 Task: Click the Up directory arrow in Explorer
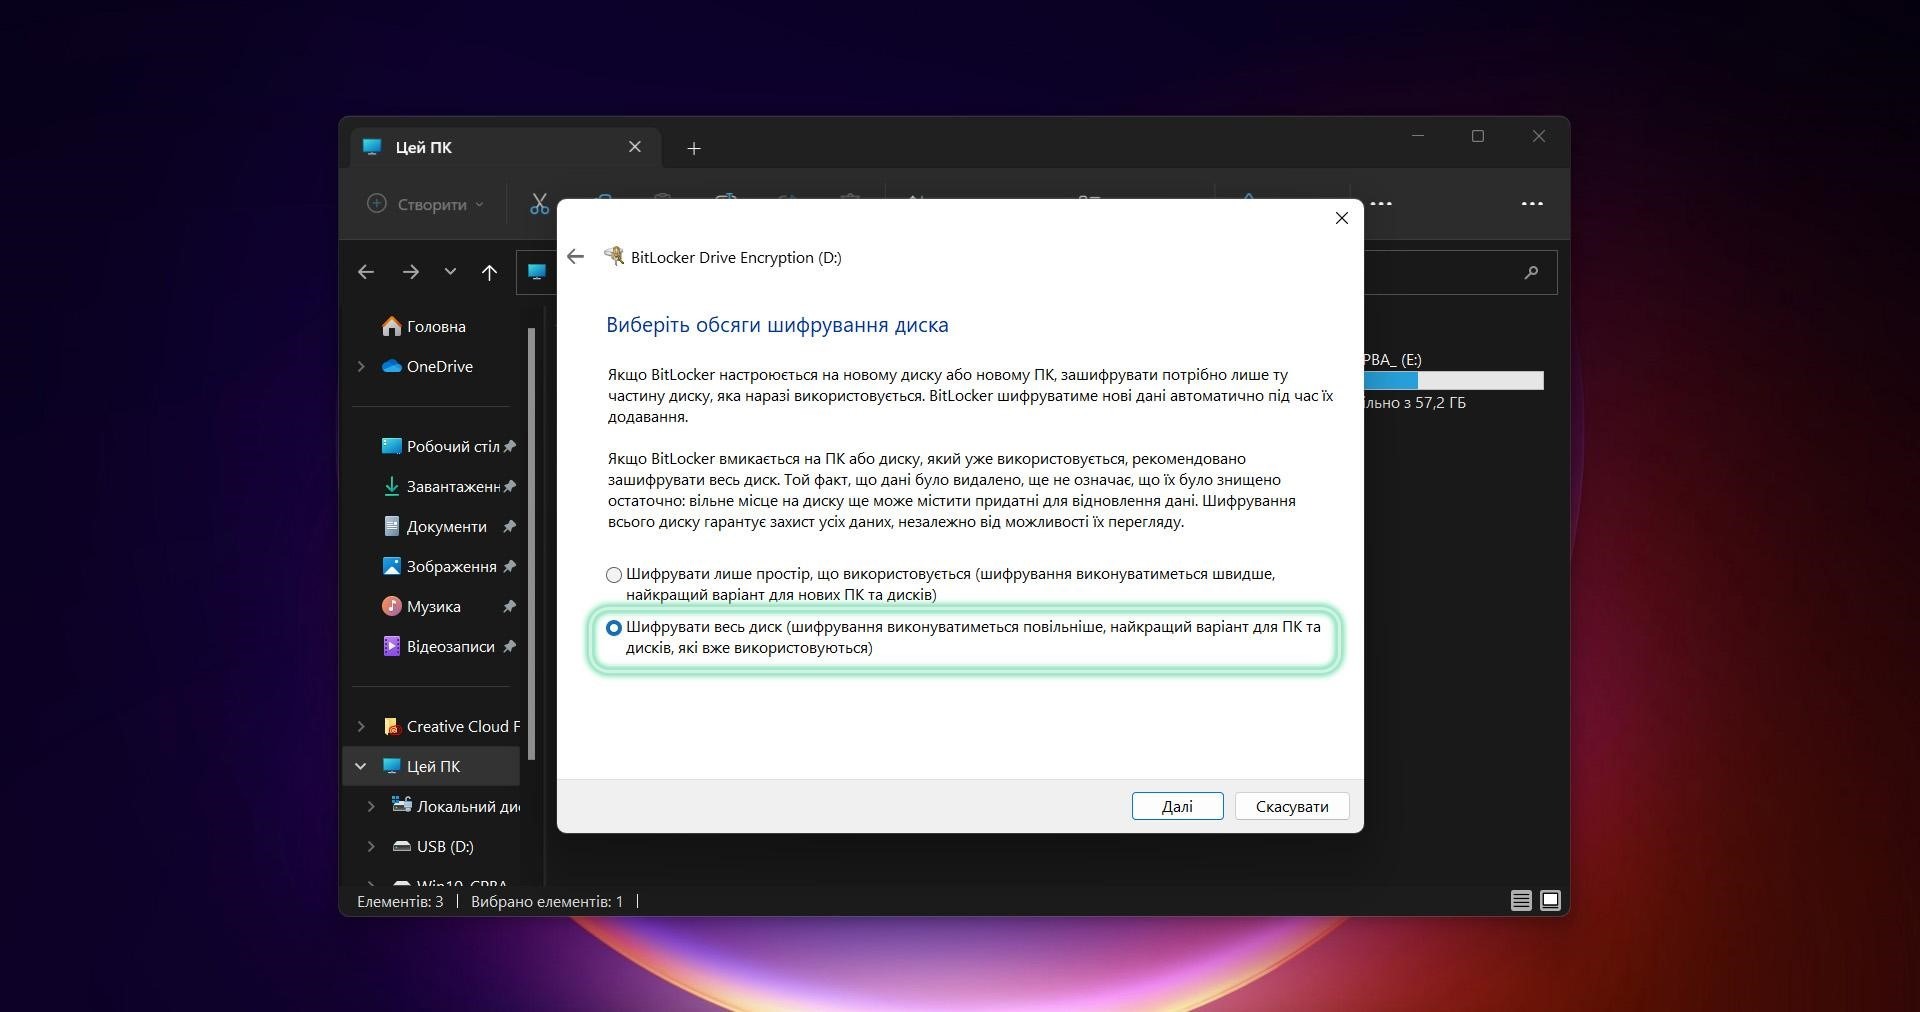(489, 272)
